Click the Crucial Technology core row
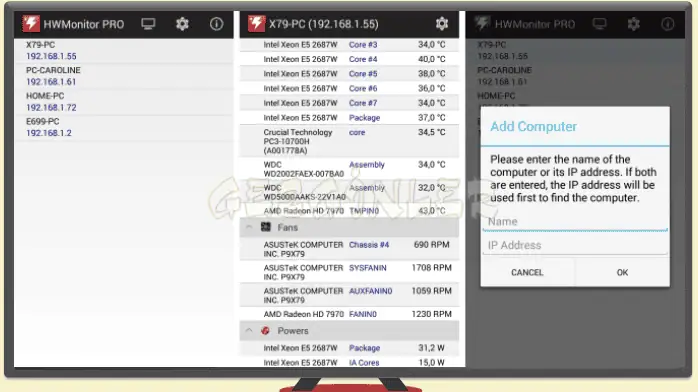 click(349, 141)
